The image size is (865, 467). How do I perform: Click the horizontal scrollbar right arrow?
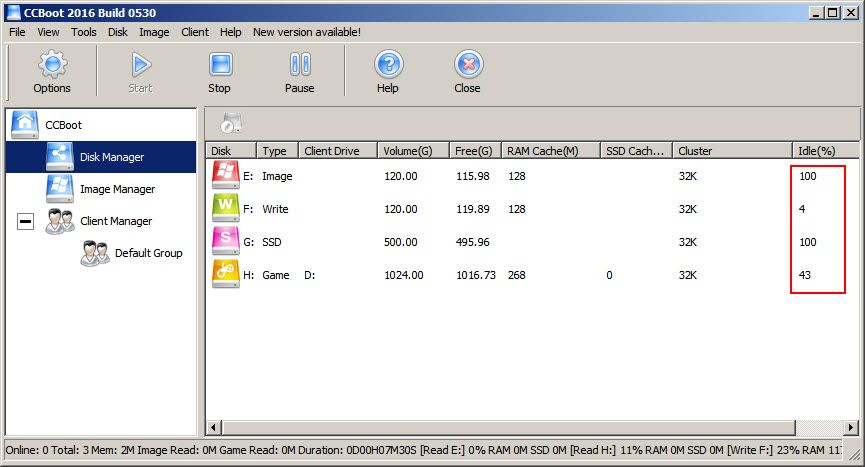click(x=851, y=427)
